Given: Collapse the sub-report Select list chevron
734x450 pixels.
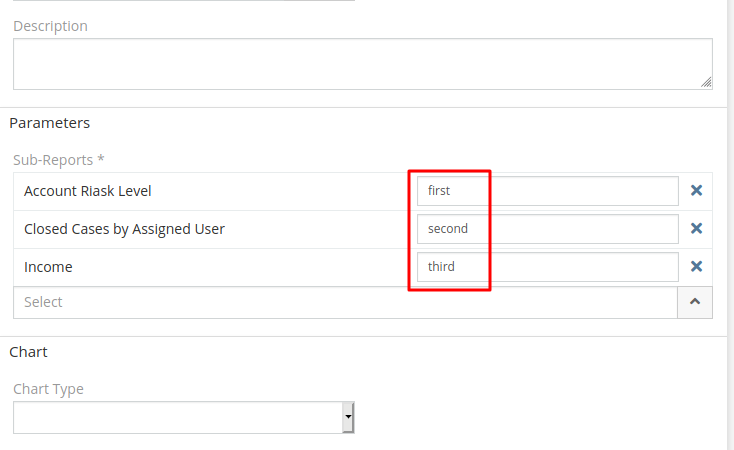Looking at the screenshot, I should pyautogui.click(x=695, y=302).
